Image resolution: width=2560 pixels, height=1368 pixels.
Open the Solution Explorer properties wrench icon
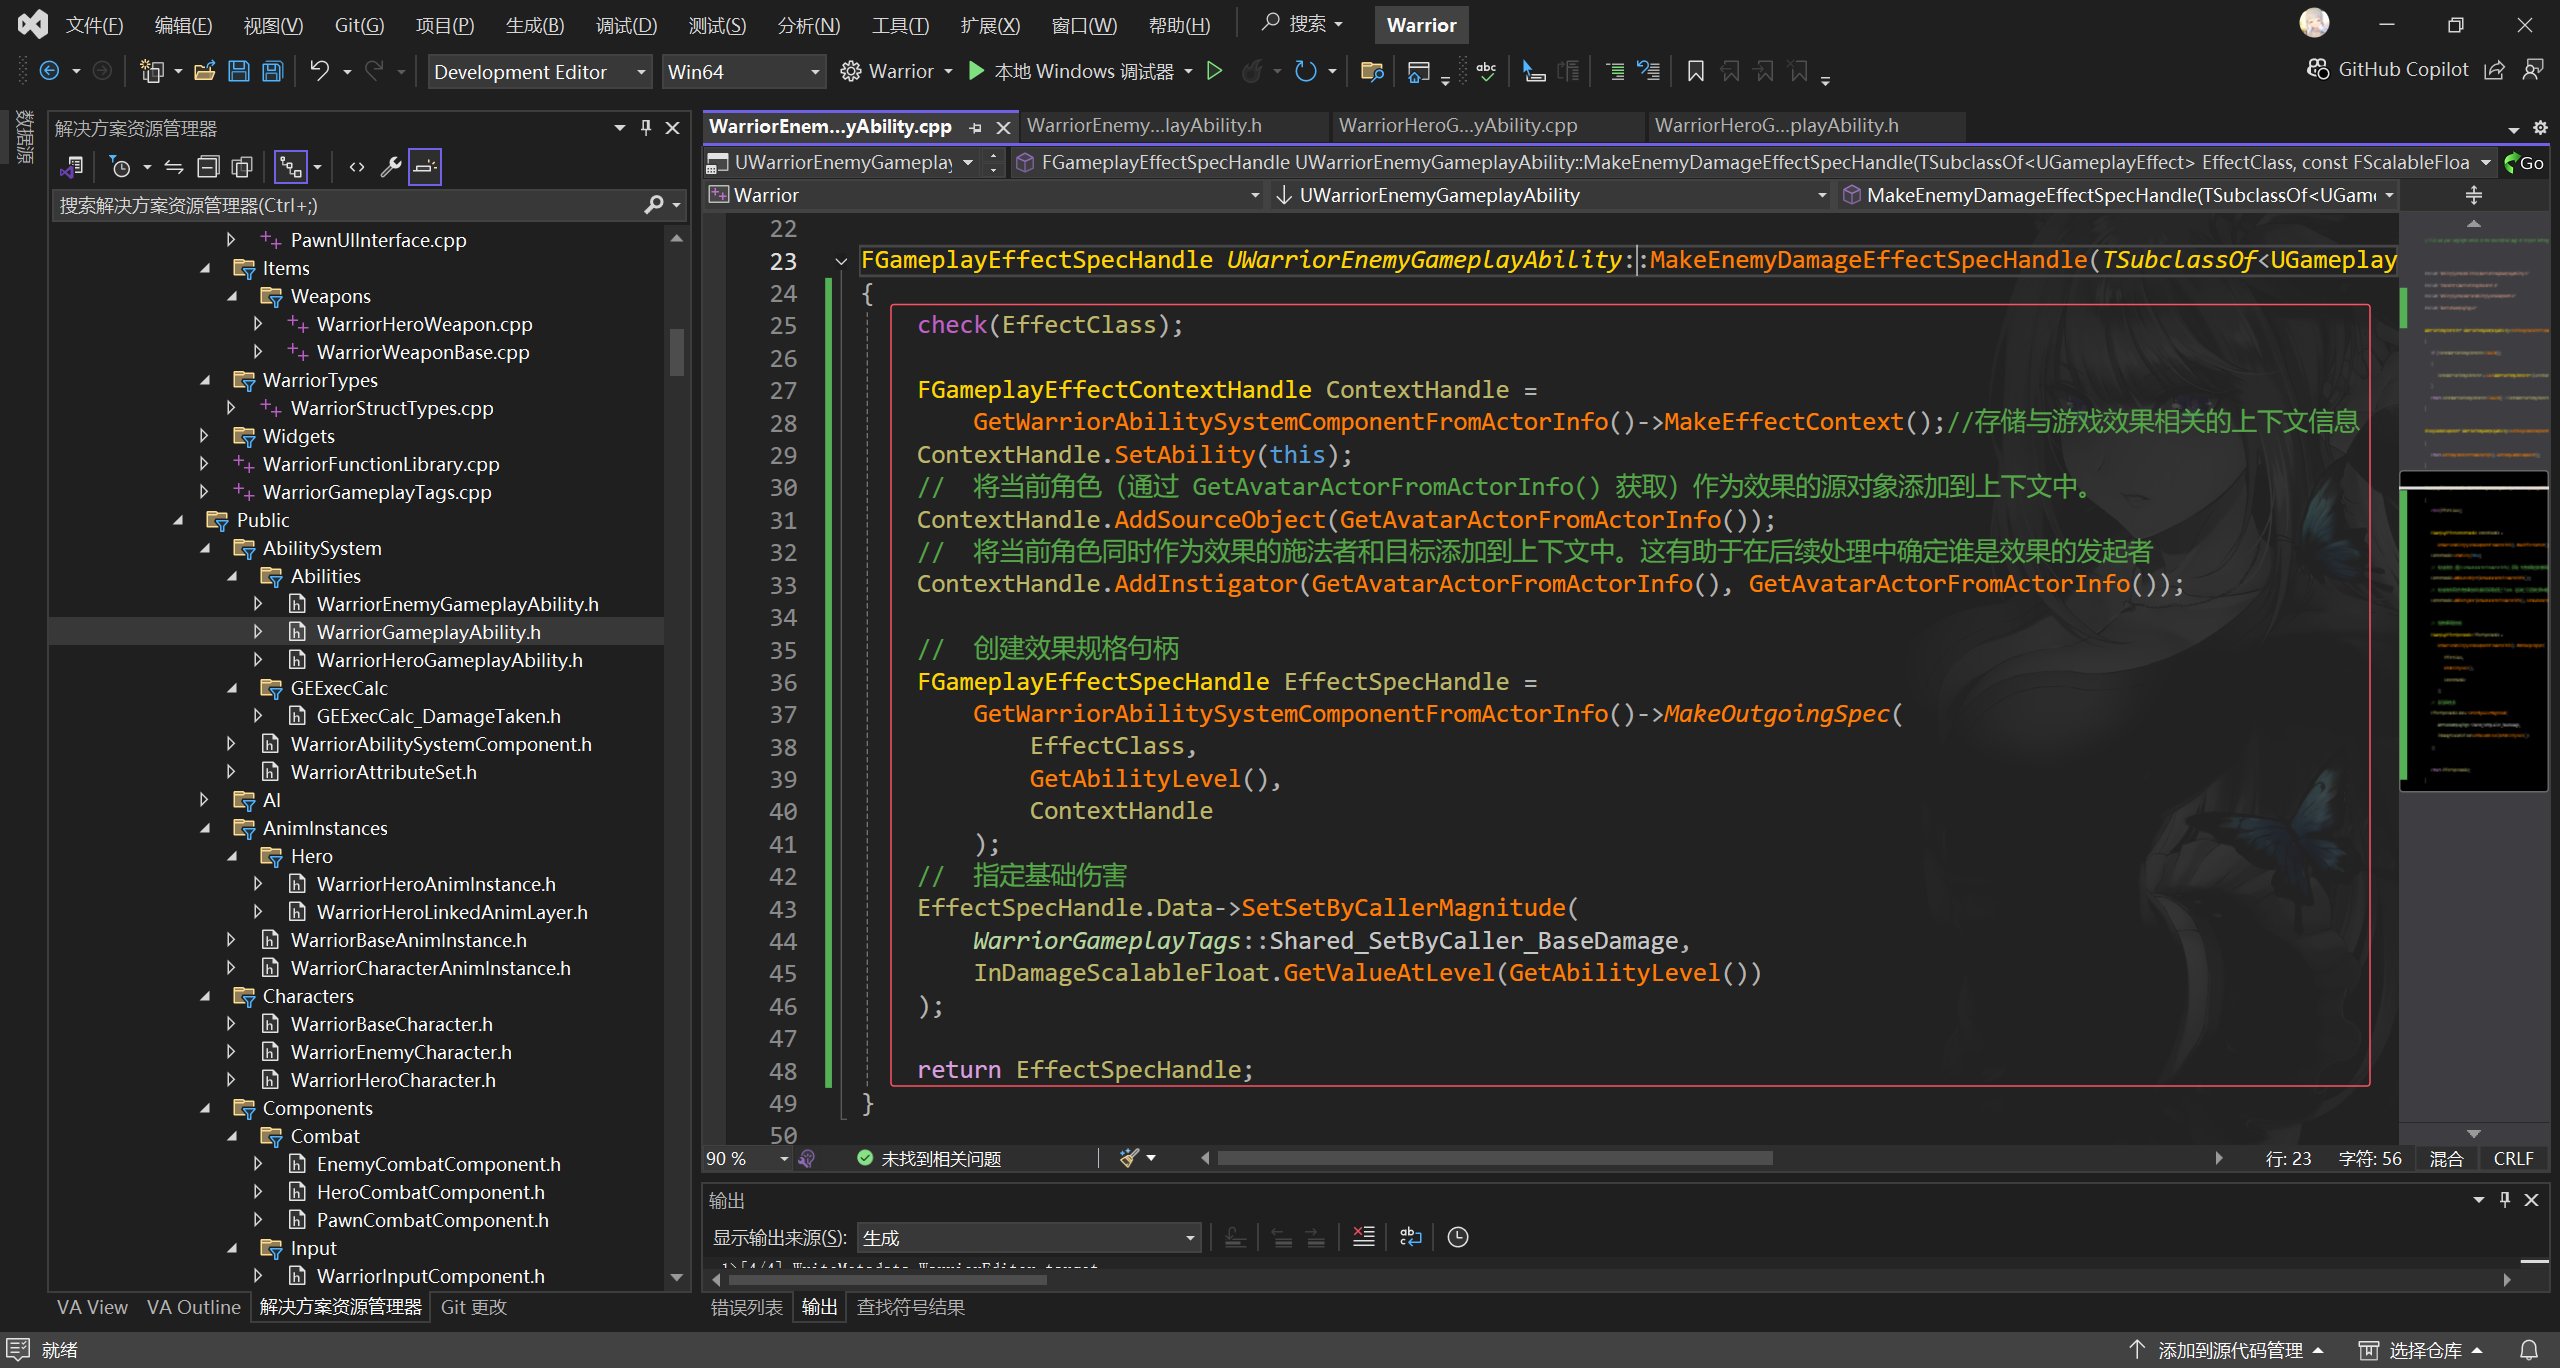point(391,167)
